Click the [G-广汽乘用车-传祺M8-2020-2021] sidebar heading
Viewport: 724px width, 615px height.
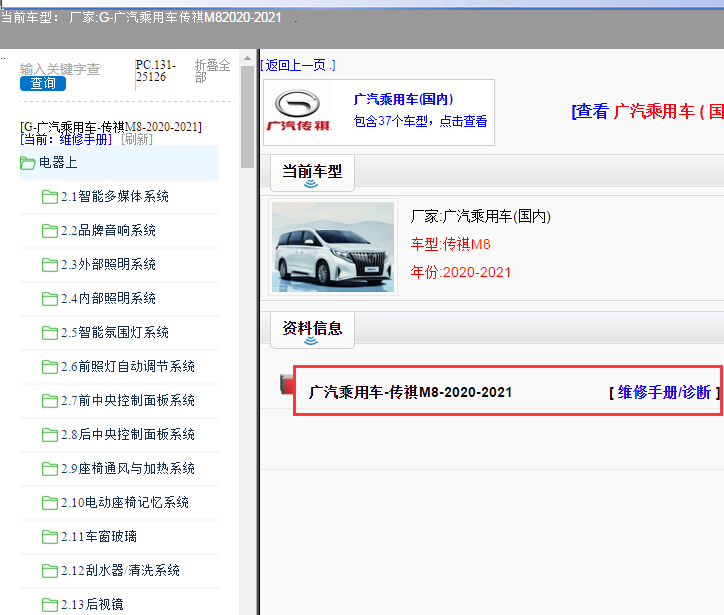(111, 127)
